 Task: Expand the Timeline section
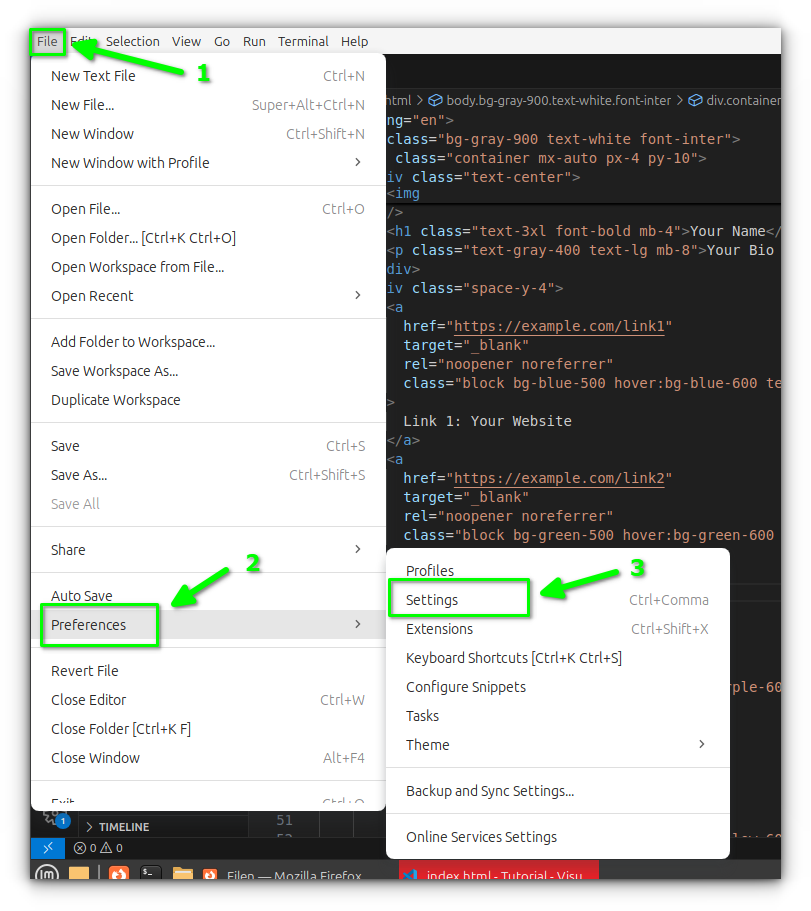click(123, 827)
